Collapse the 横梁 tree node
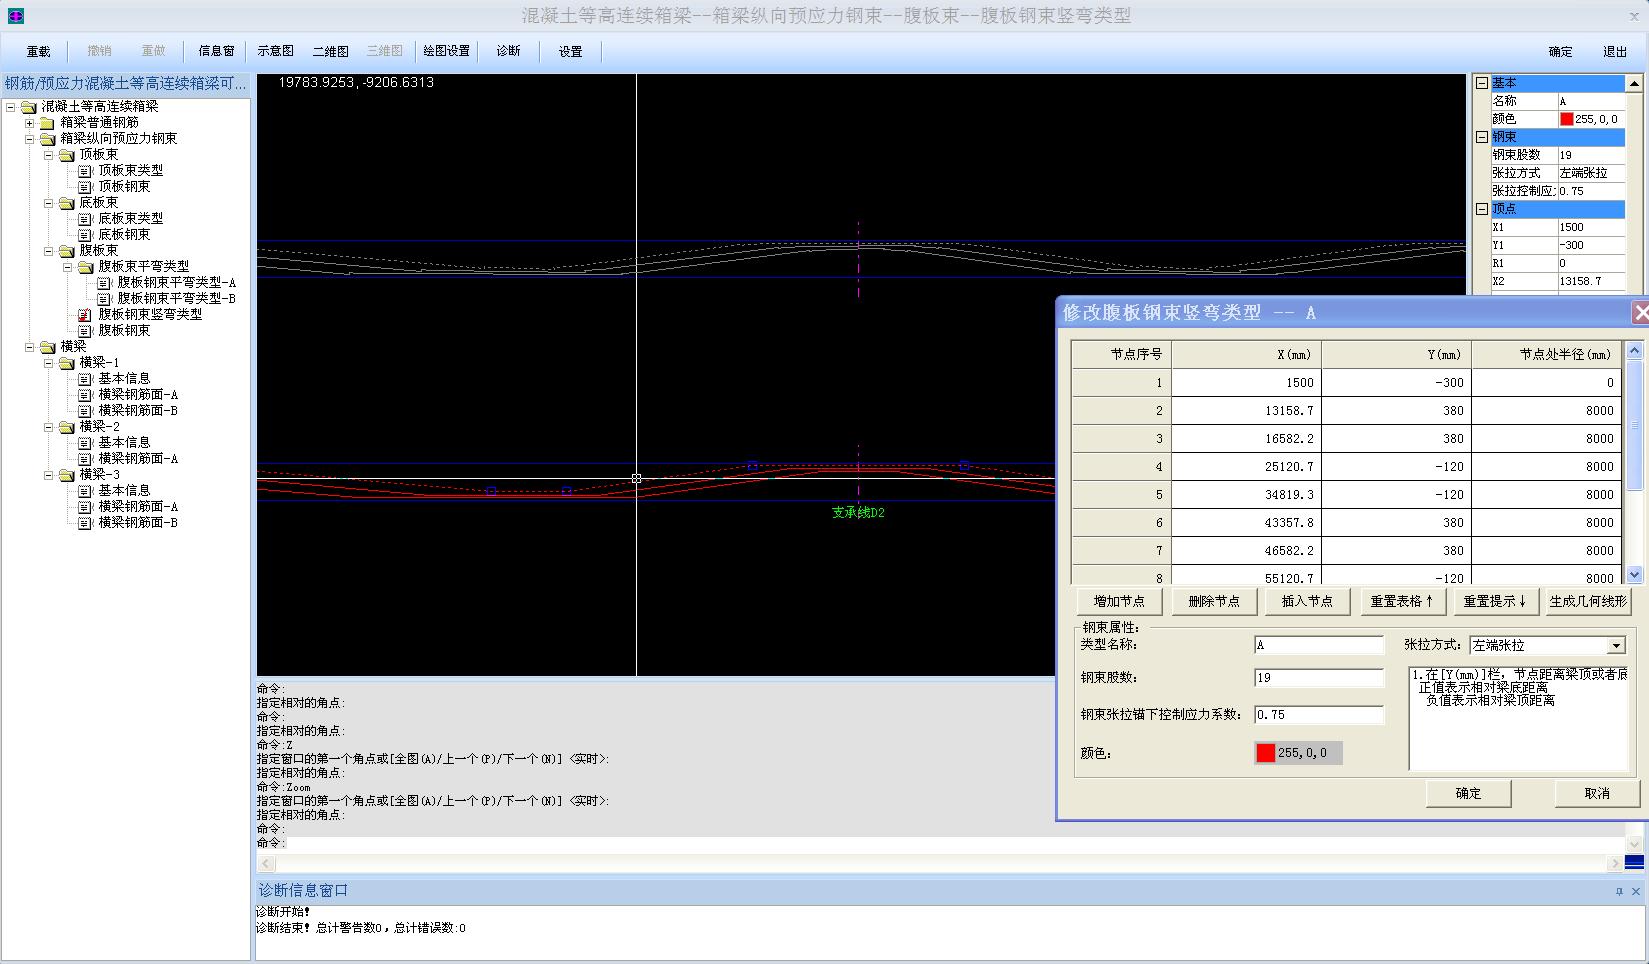 pyautogui.click(x=29, y=347)
